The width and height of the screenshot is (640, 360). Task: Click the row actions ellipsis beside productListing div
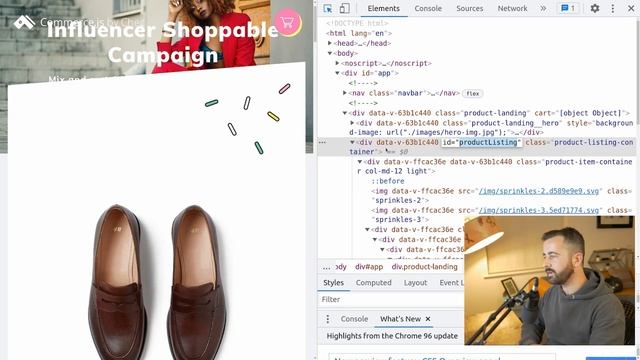coord(322,142)
